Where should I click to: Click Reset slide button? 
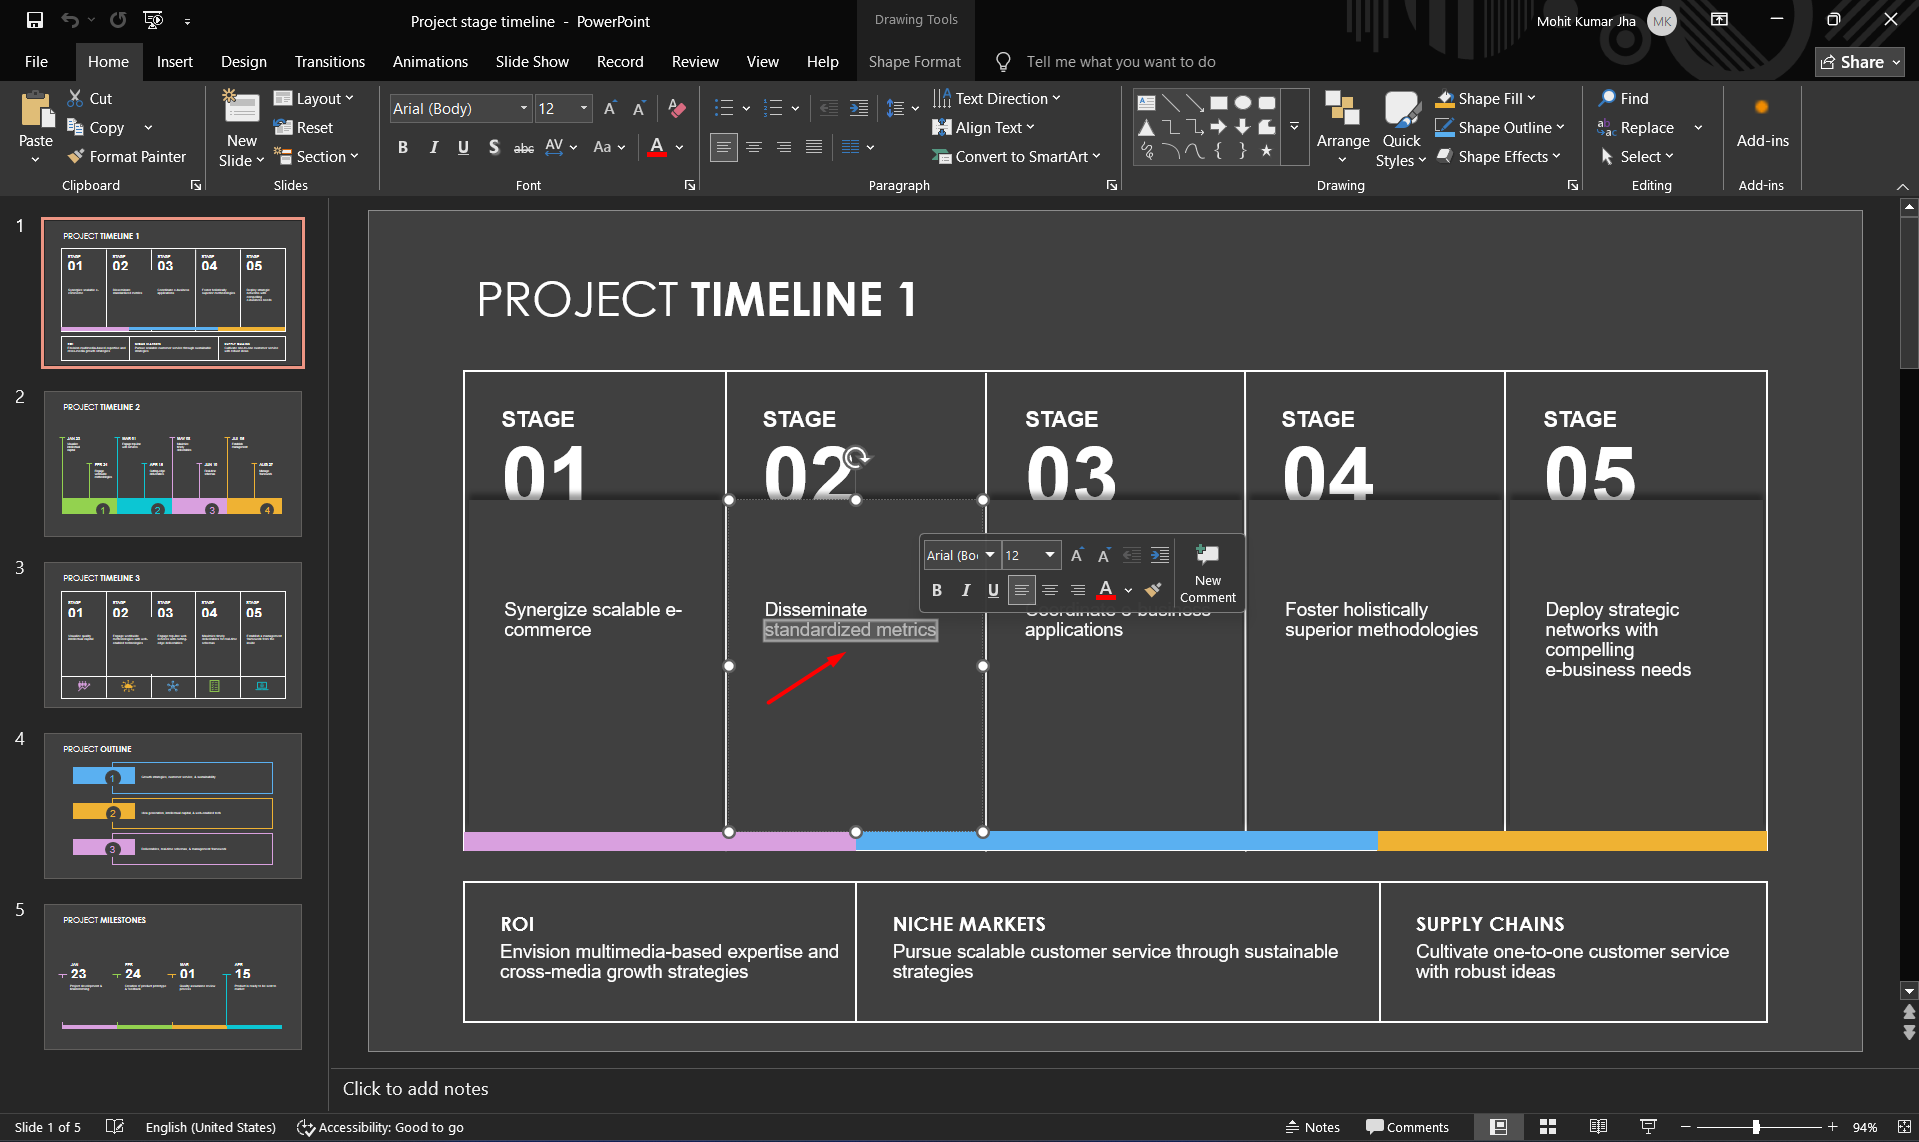pyautogui.click(x=303, y=127)
